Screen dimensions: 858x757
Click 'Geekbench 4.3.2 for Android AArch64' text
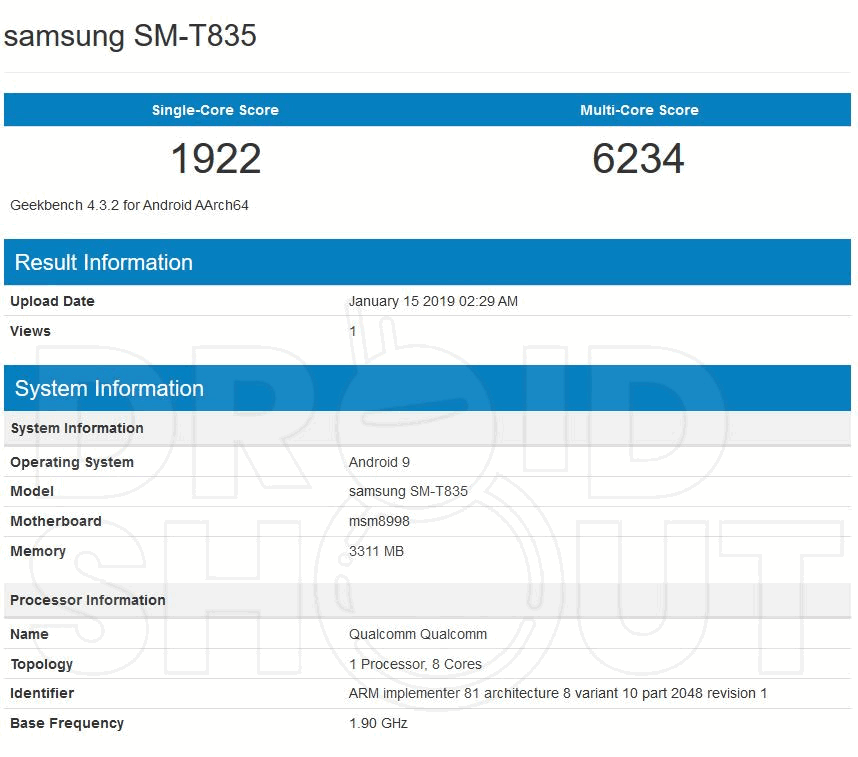coord(129,205)
